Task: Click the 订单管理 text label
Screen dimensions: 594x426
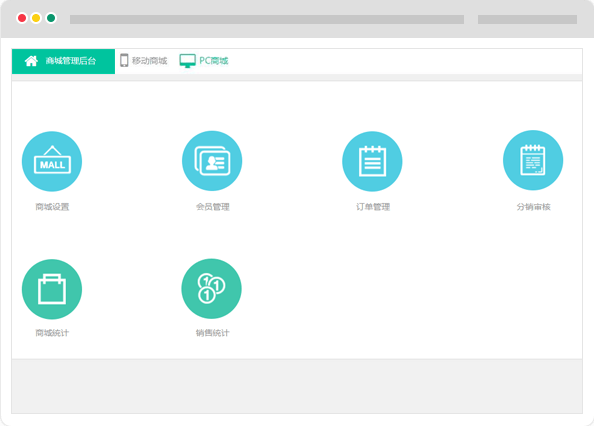Action: [x=373, y=207]
